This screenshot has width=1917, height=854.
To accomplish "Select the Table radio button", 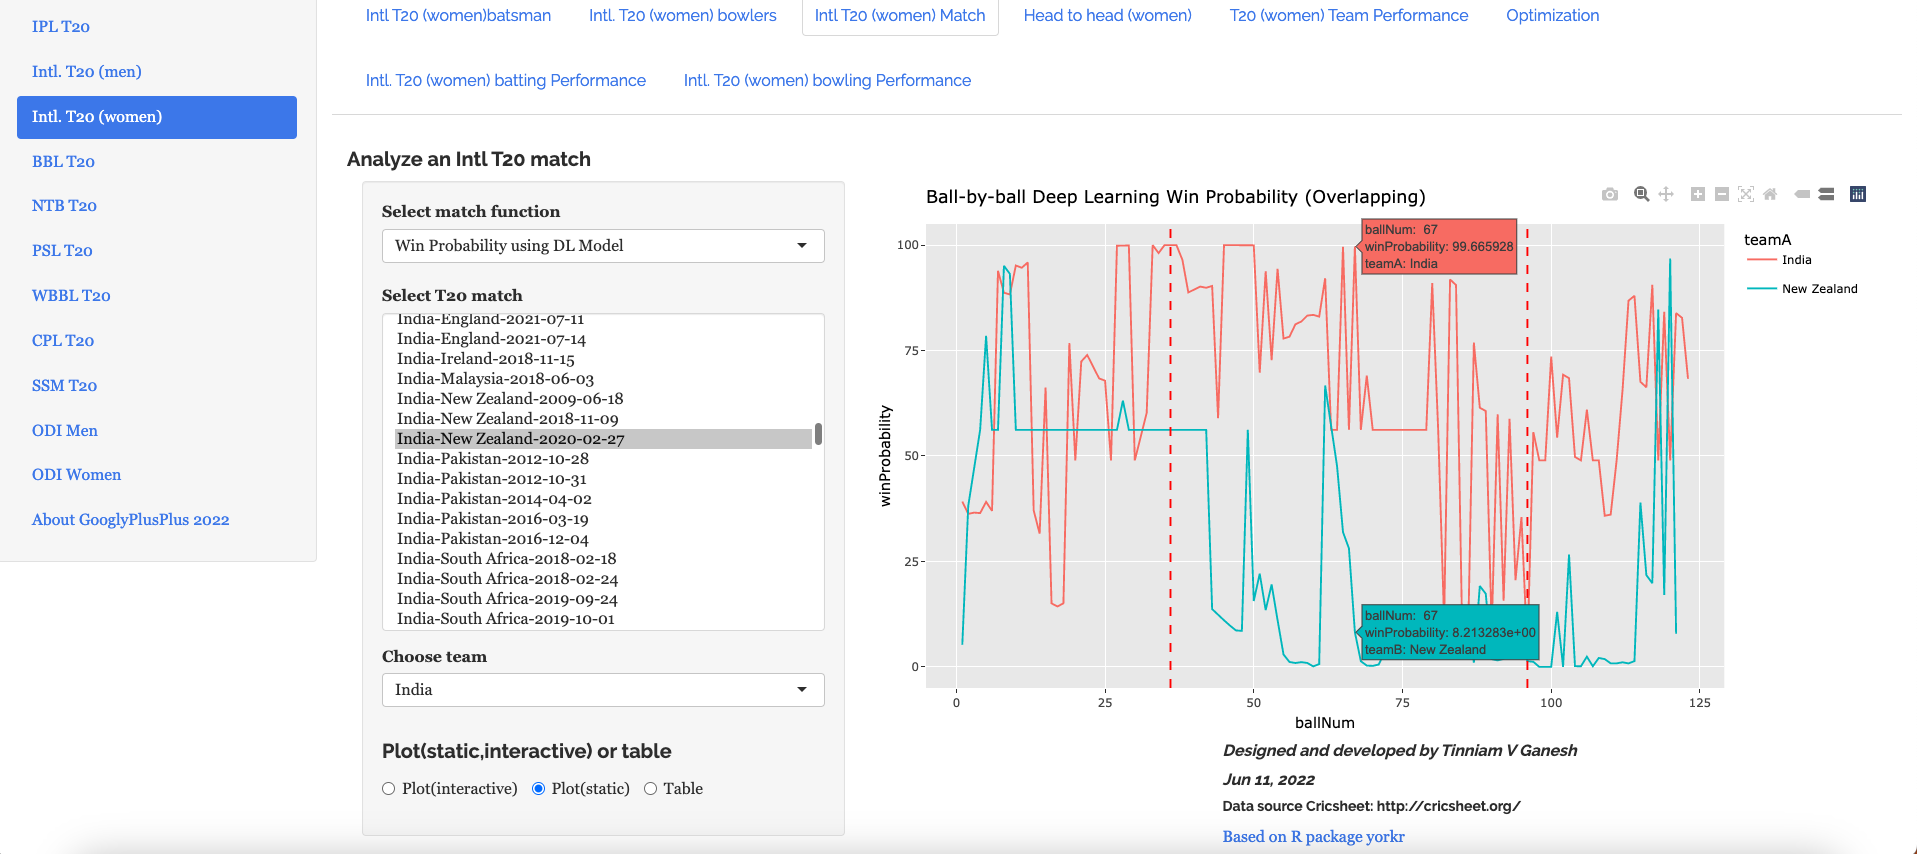I will pyautogui.click(x=651, y=789).
